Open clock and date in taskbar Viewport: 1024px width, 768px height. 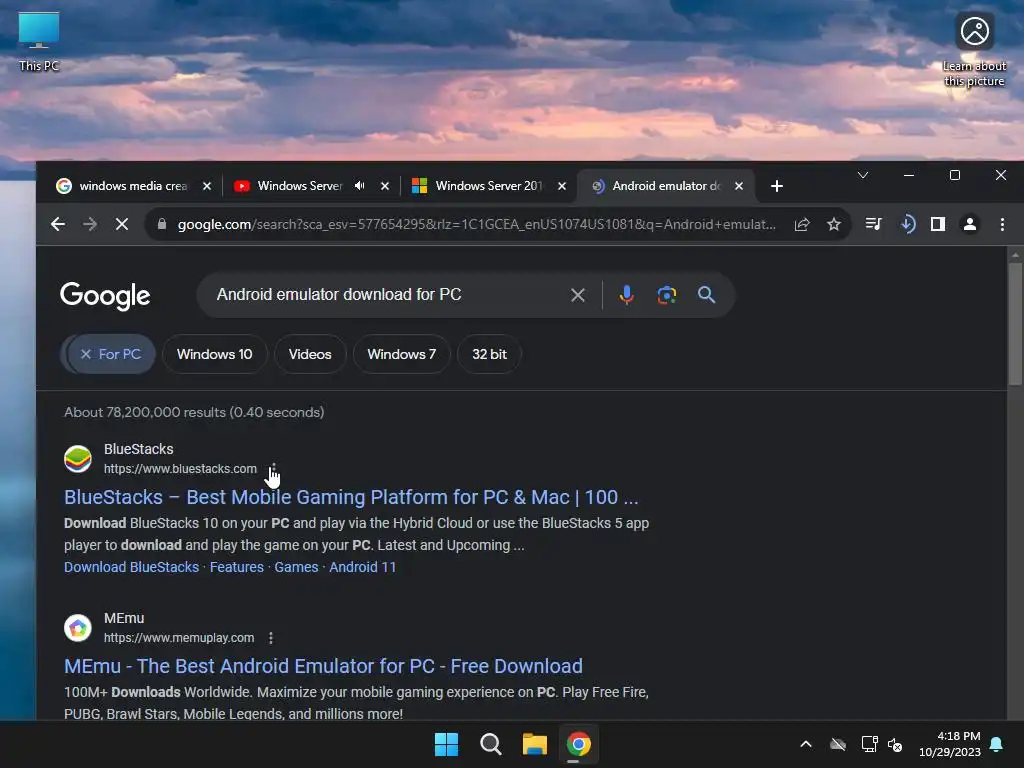[x=950, y=744]
